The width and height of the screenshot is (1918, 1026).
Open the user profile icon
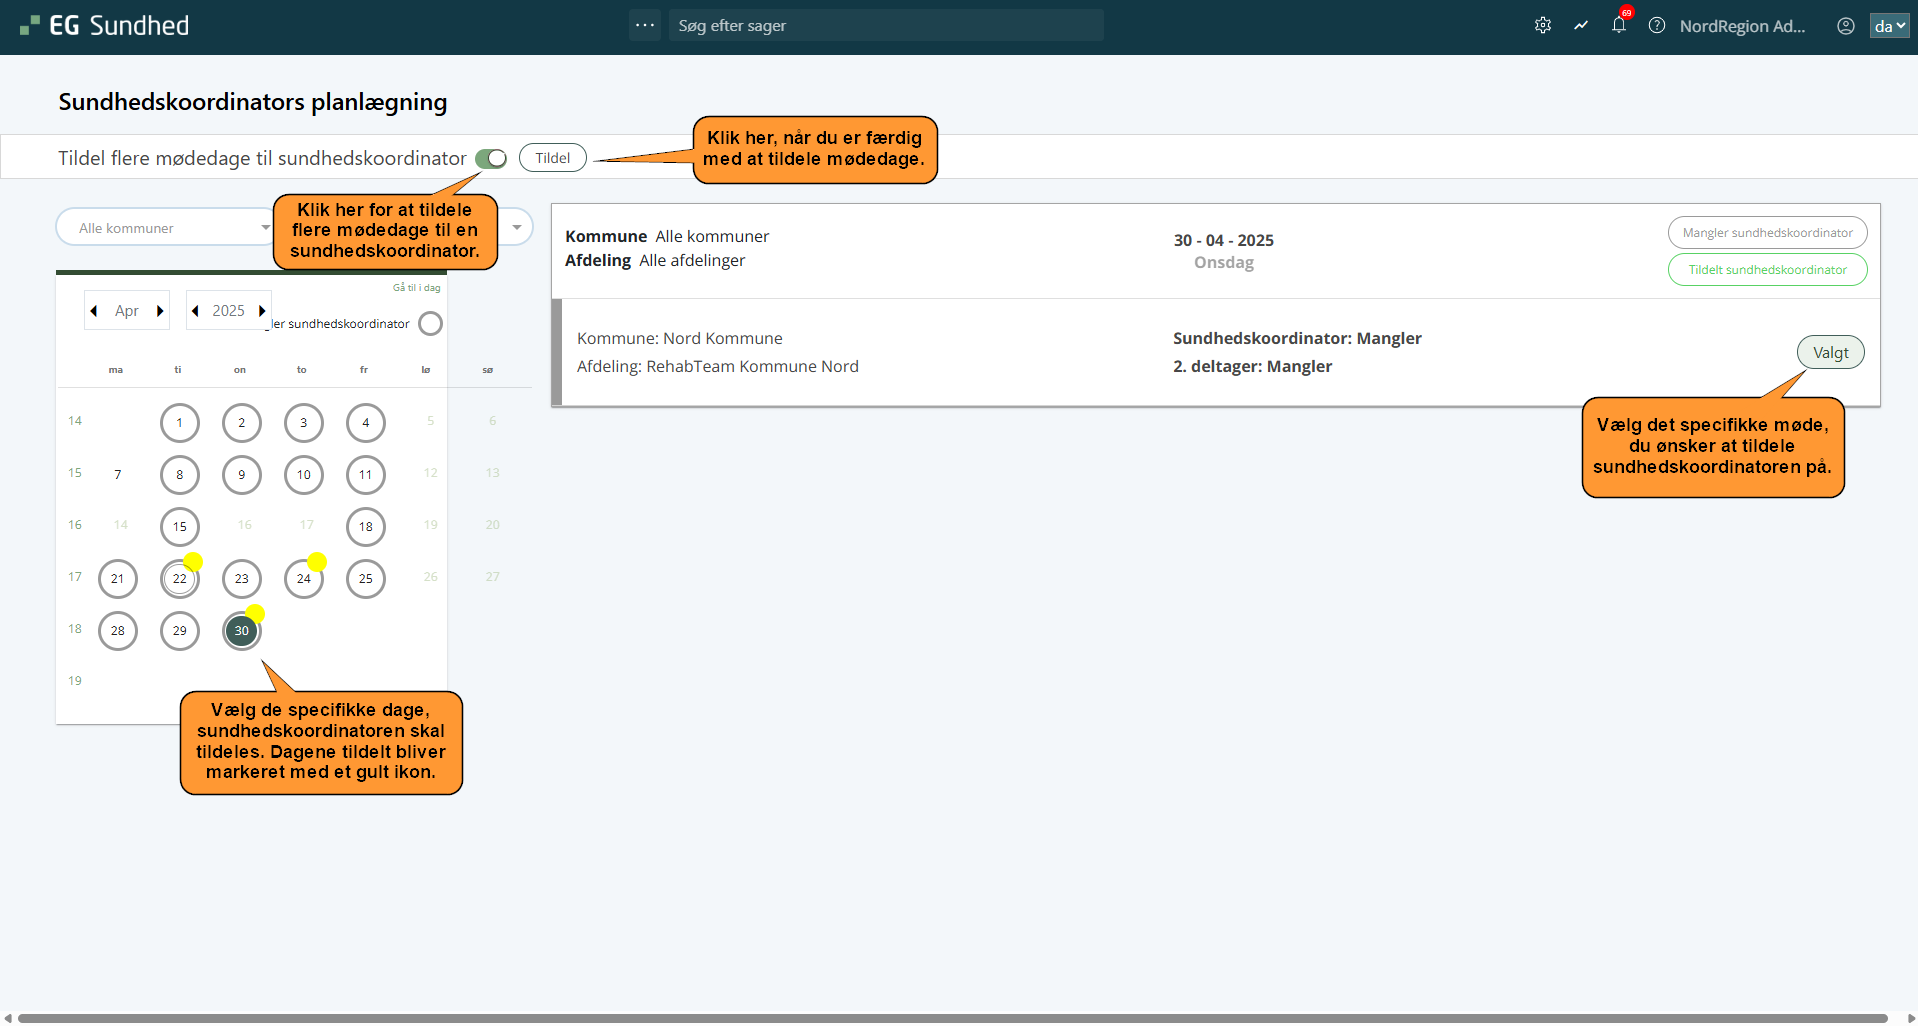point(1846,26)
